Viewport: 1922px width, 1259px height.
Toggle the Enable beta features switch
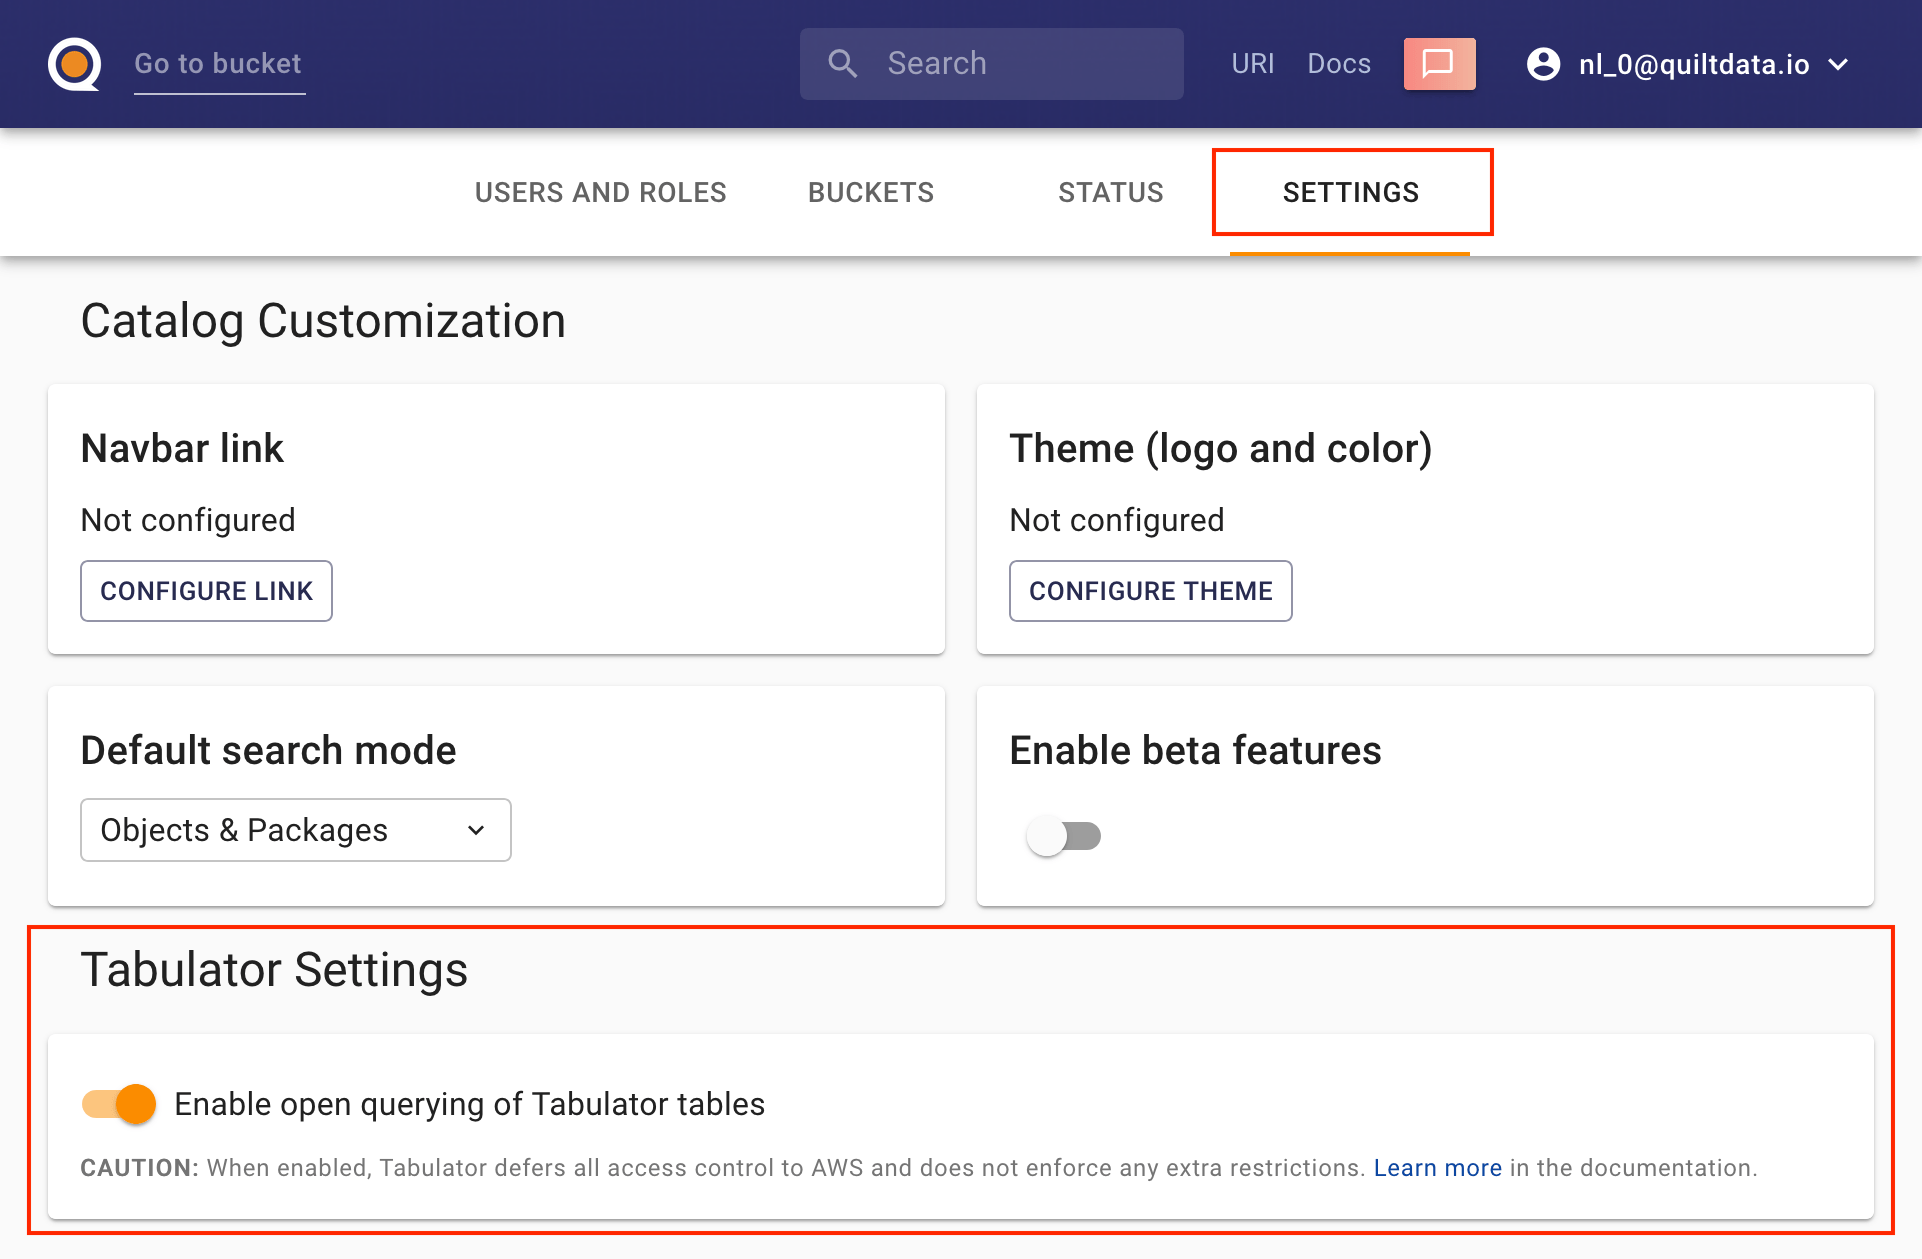[1063, 836]
